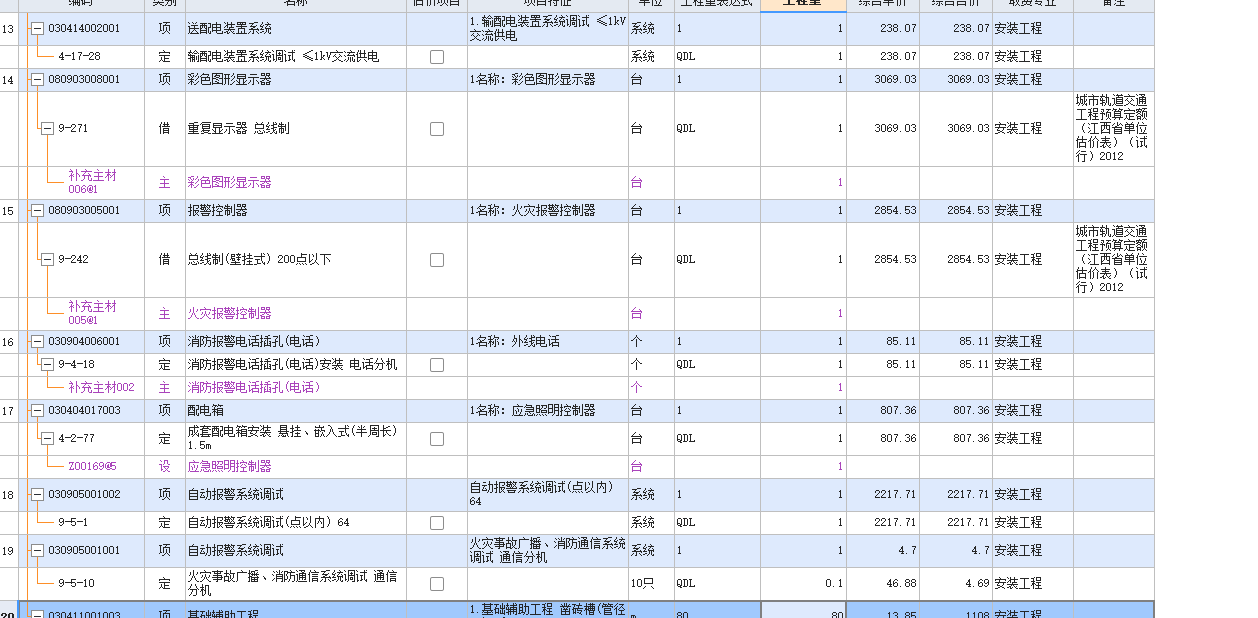Viewport: 1258px width, 618px height.
Task: Check the 暂估项目 box for 4-17-28
Action: pyautogui.click(x=436, y=57)
